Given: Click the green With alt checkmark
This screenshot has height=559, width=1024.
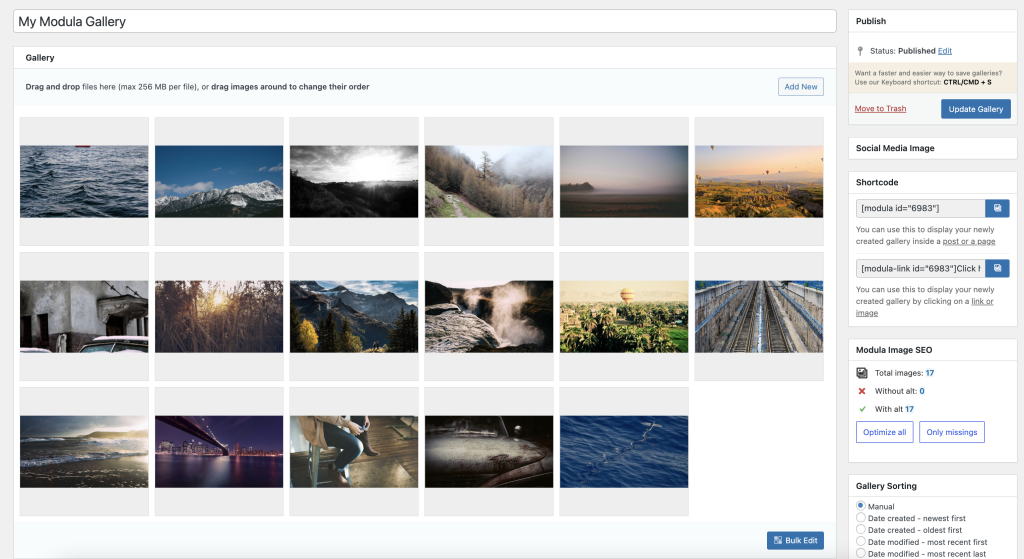Looking at the screenshot, I should coord(862,409).
